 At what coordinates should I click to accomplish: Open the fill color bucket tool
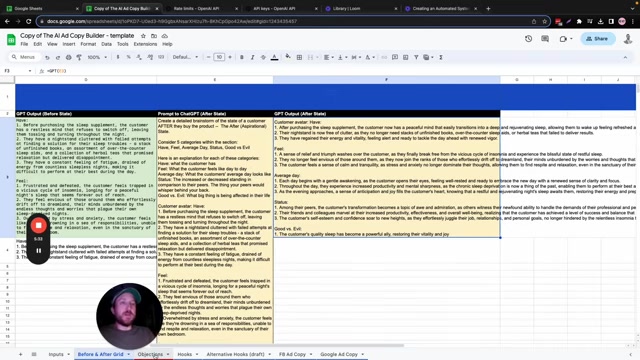click(x=288, y=57)
